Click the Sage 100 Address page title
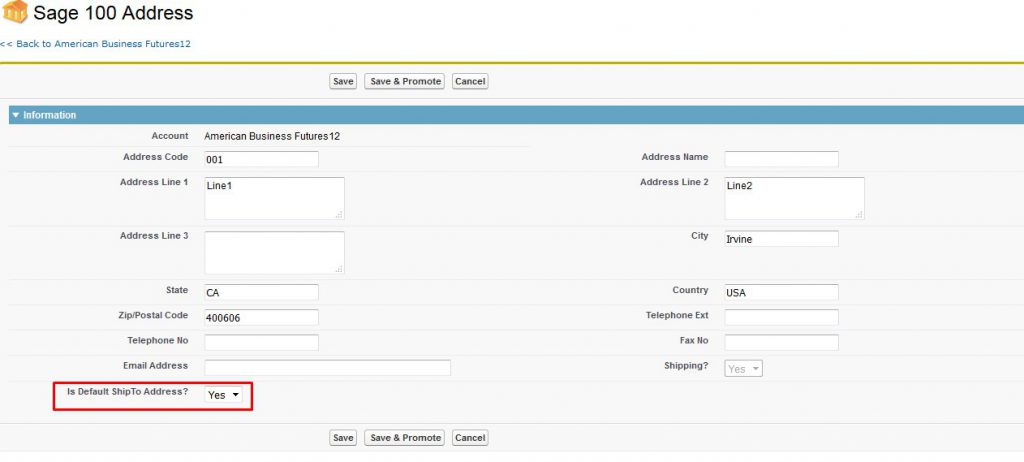The height and width of the screenshot is (462, 1024). tap(113, 12)
